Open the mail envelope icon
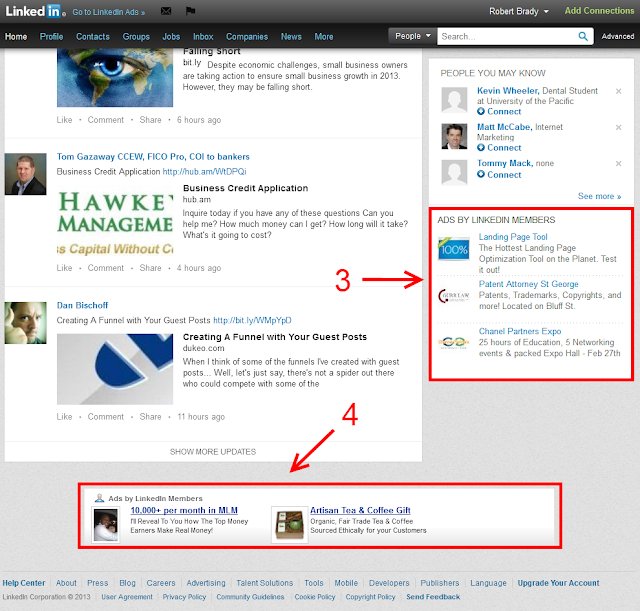Screen dimensions: 640x611 coord(166,11)
